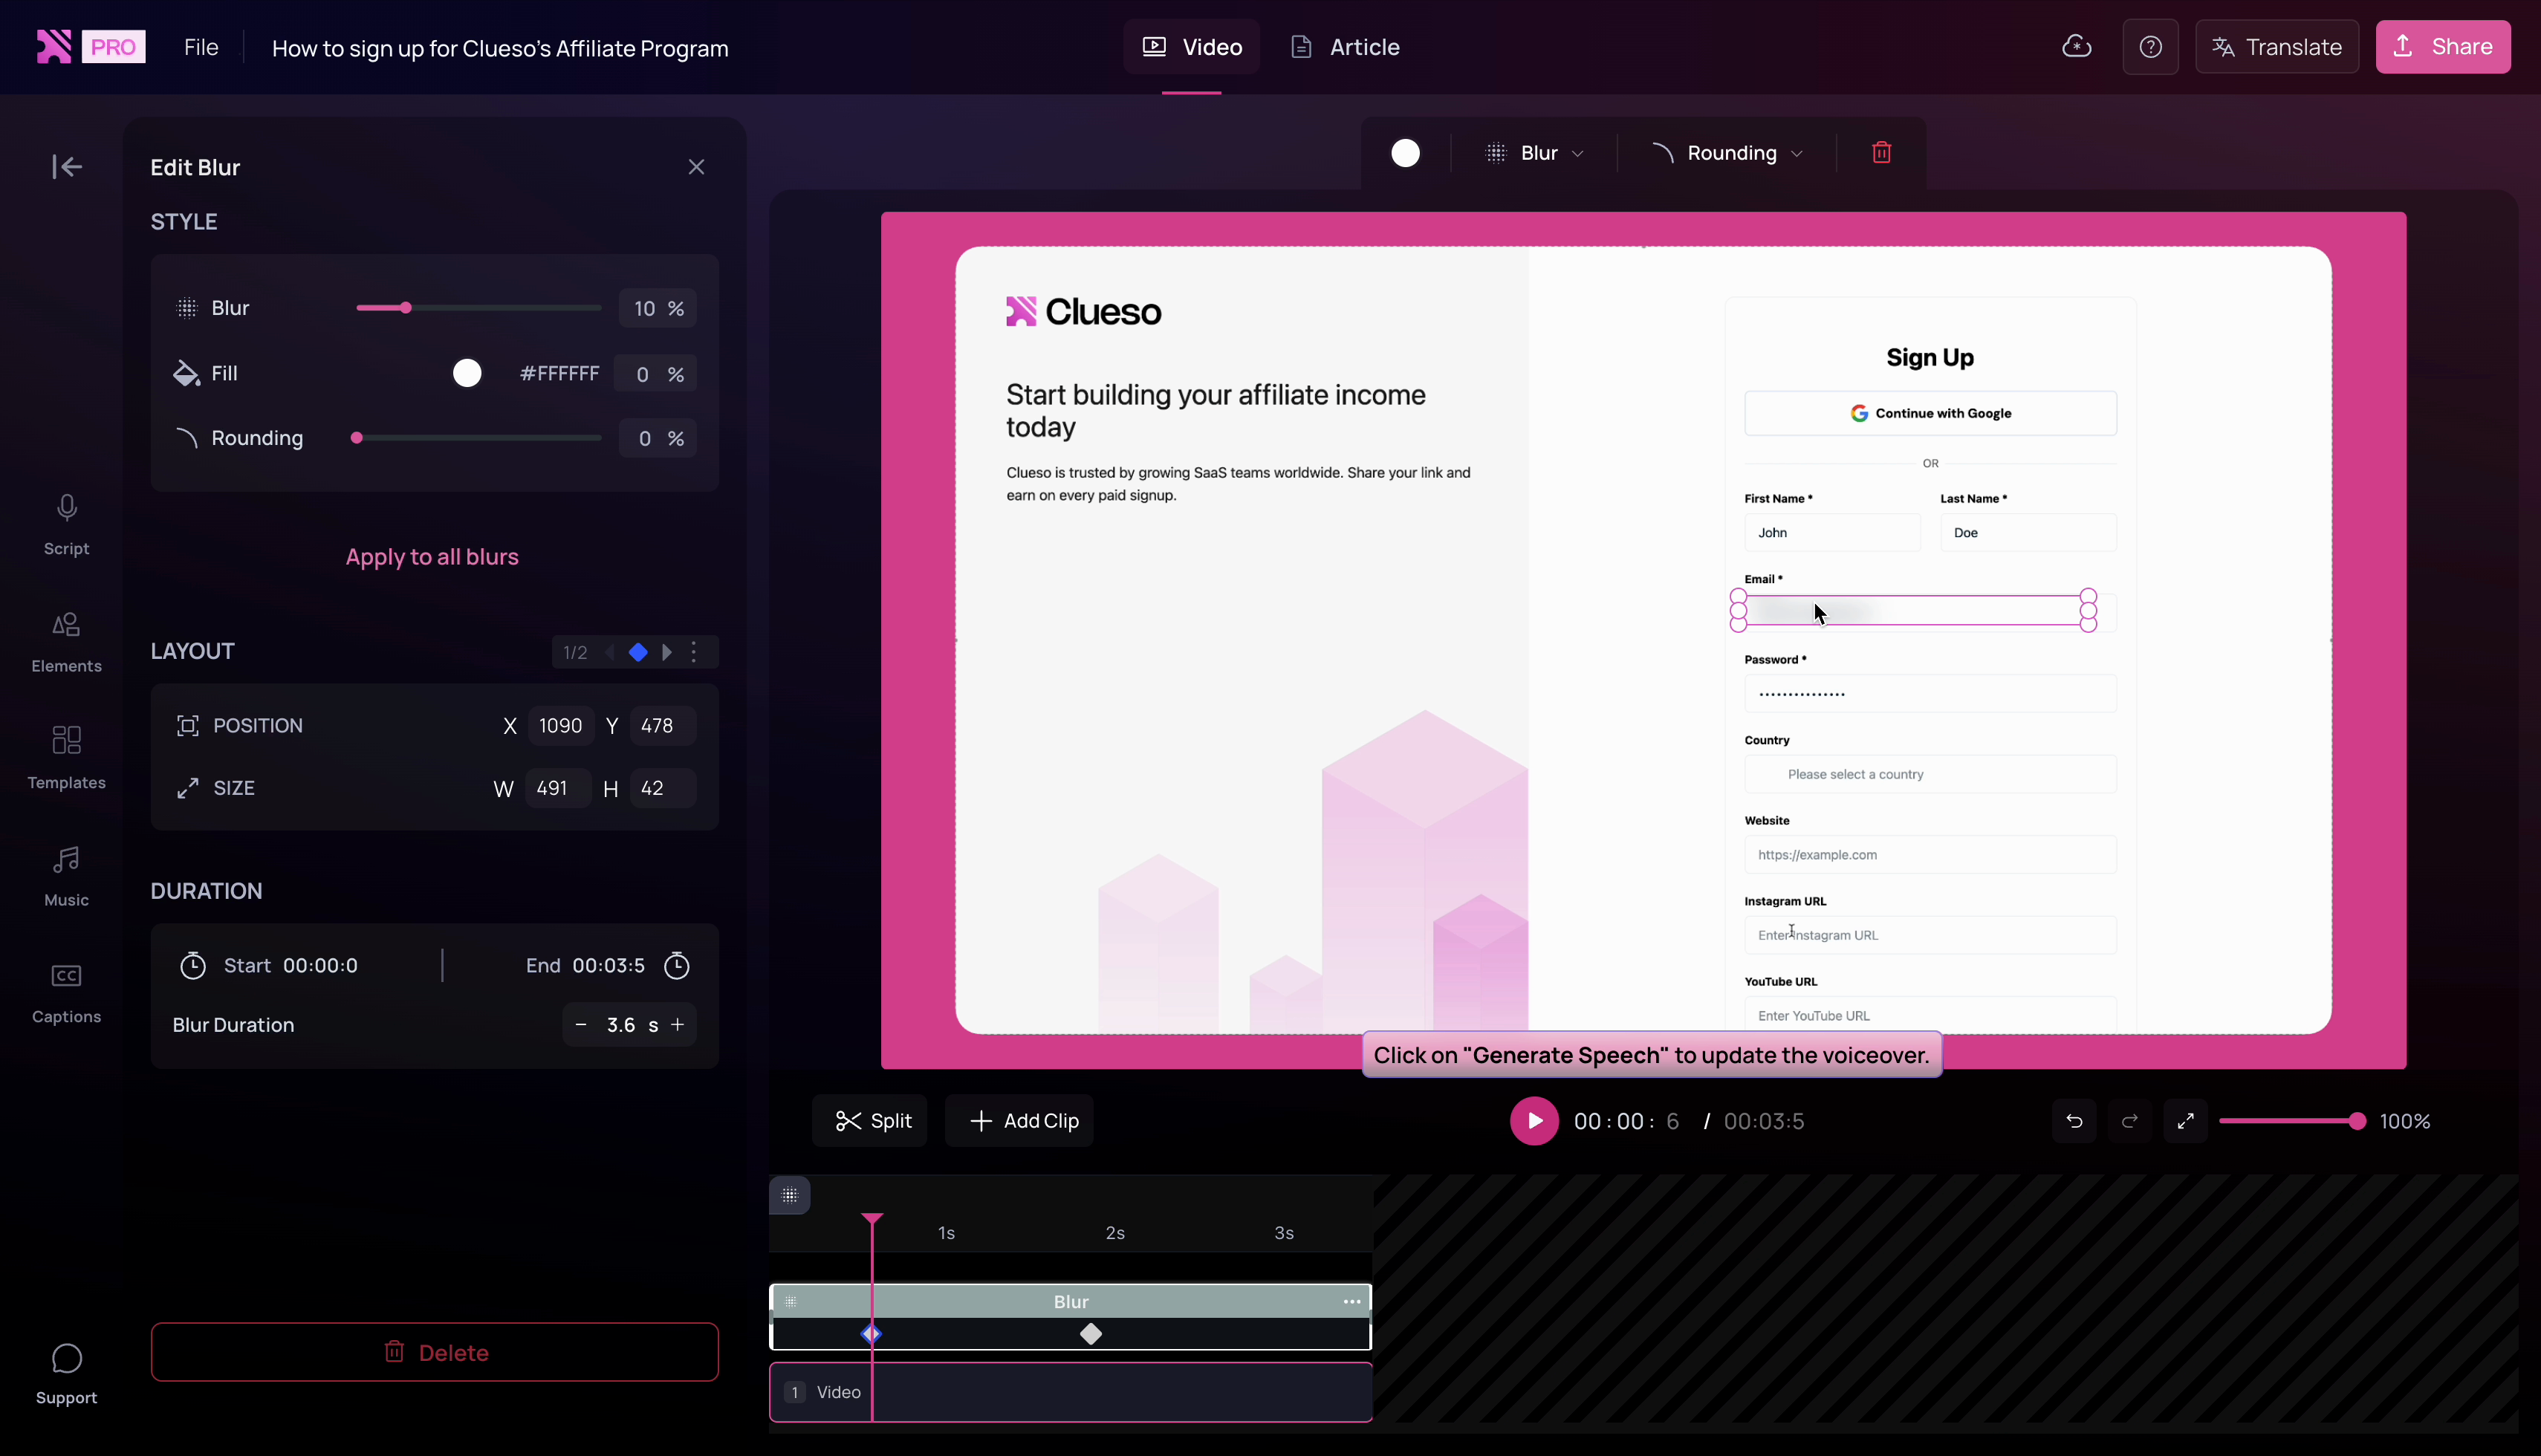Collapse the sidebar with arrow icon
Viewport: 2541px width, 1456px height.
[66, 166]
